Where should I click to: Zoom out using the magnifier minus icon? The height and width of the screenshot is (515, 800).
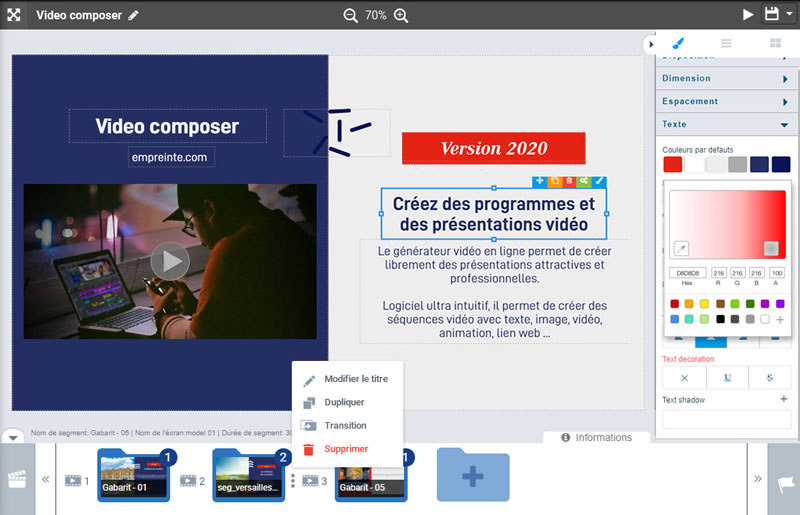(x=350, y=15)
